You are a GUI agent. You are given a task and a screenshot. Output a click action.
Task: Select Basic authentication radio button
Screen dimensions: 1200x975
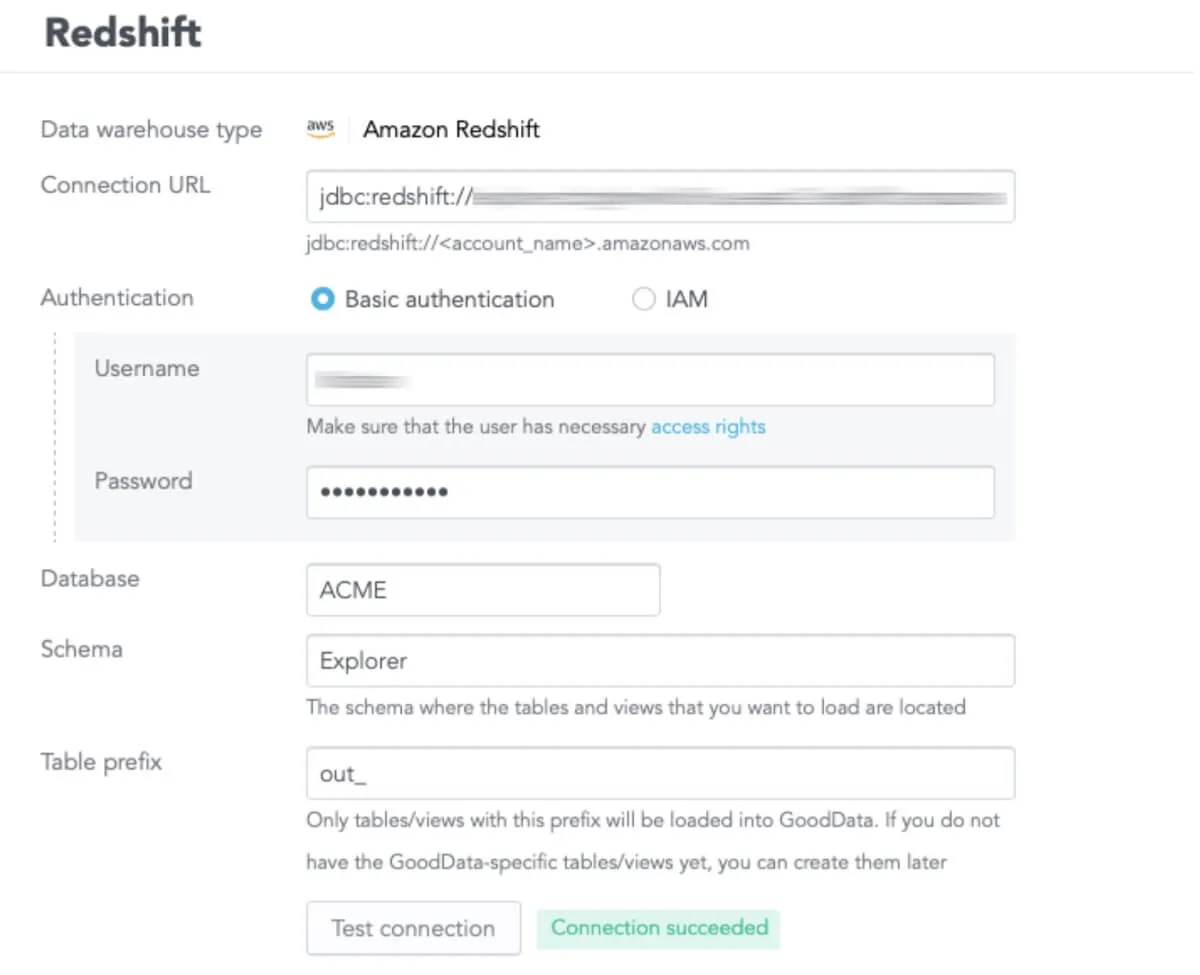(322, 299)
